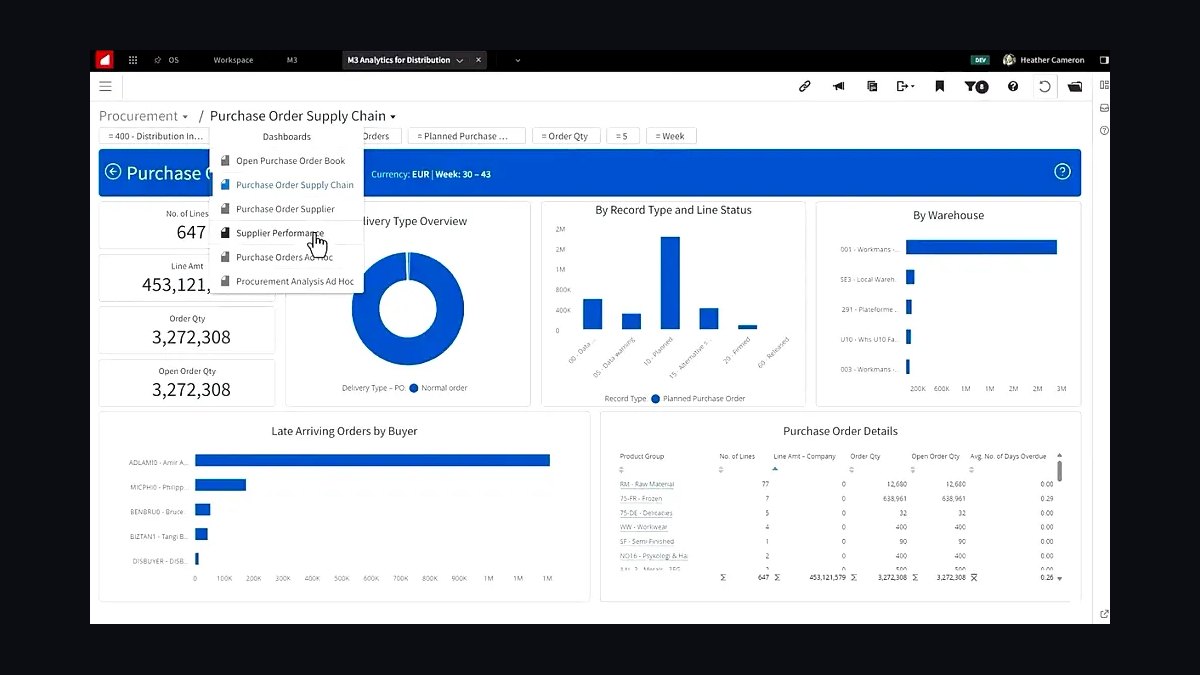The width and height of the screenshot is (1200, 675).
Task: Click the DEV environment badge
Action: pyautogui.click(x=981, y=60)
